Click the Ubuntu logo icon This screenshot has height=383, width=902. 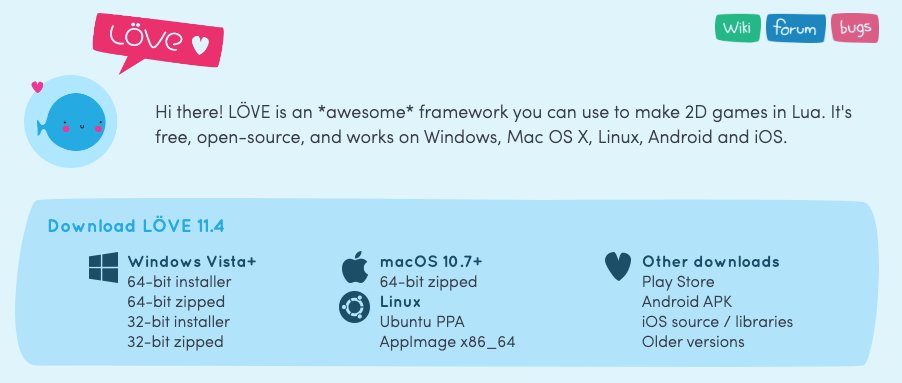pos(354,307)
